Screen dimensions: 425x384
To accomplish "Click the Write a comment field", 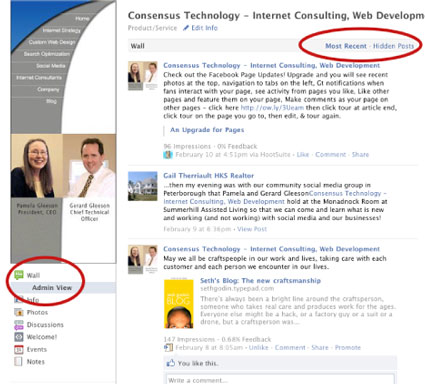I will tap(280, 379).
